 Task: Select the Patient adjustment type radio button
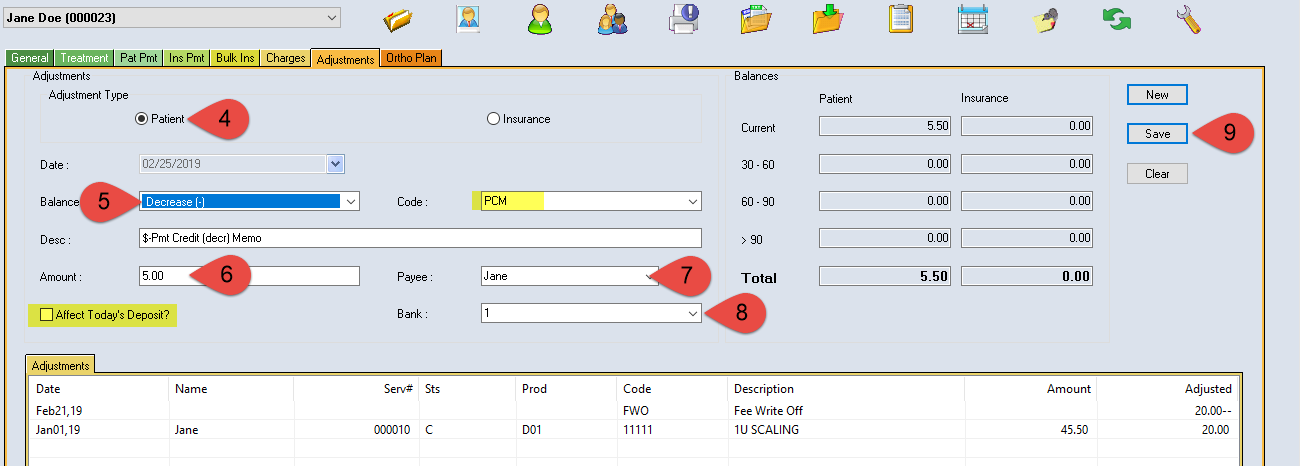pos(142,119)
